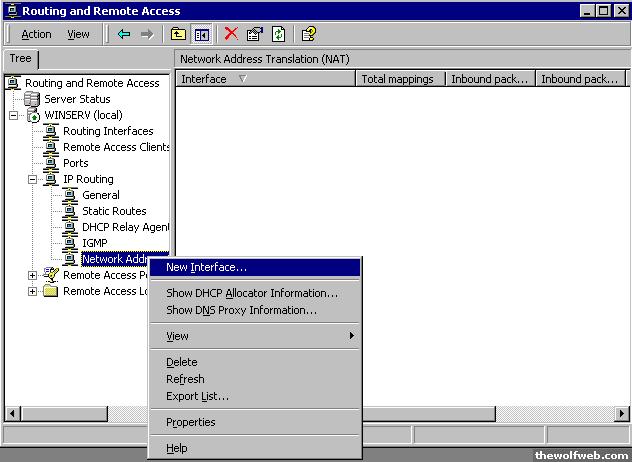Click the Refresh toolbar icon
This screenshot has height=462, width=632.
pos(278,34)
